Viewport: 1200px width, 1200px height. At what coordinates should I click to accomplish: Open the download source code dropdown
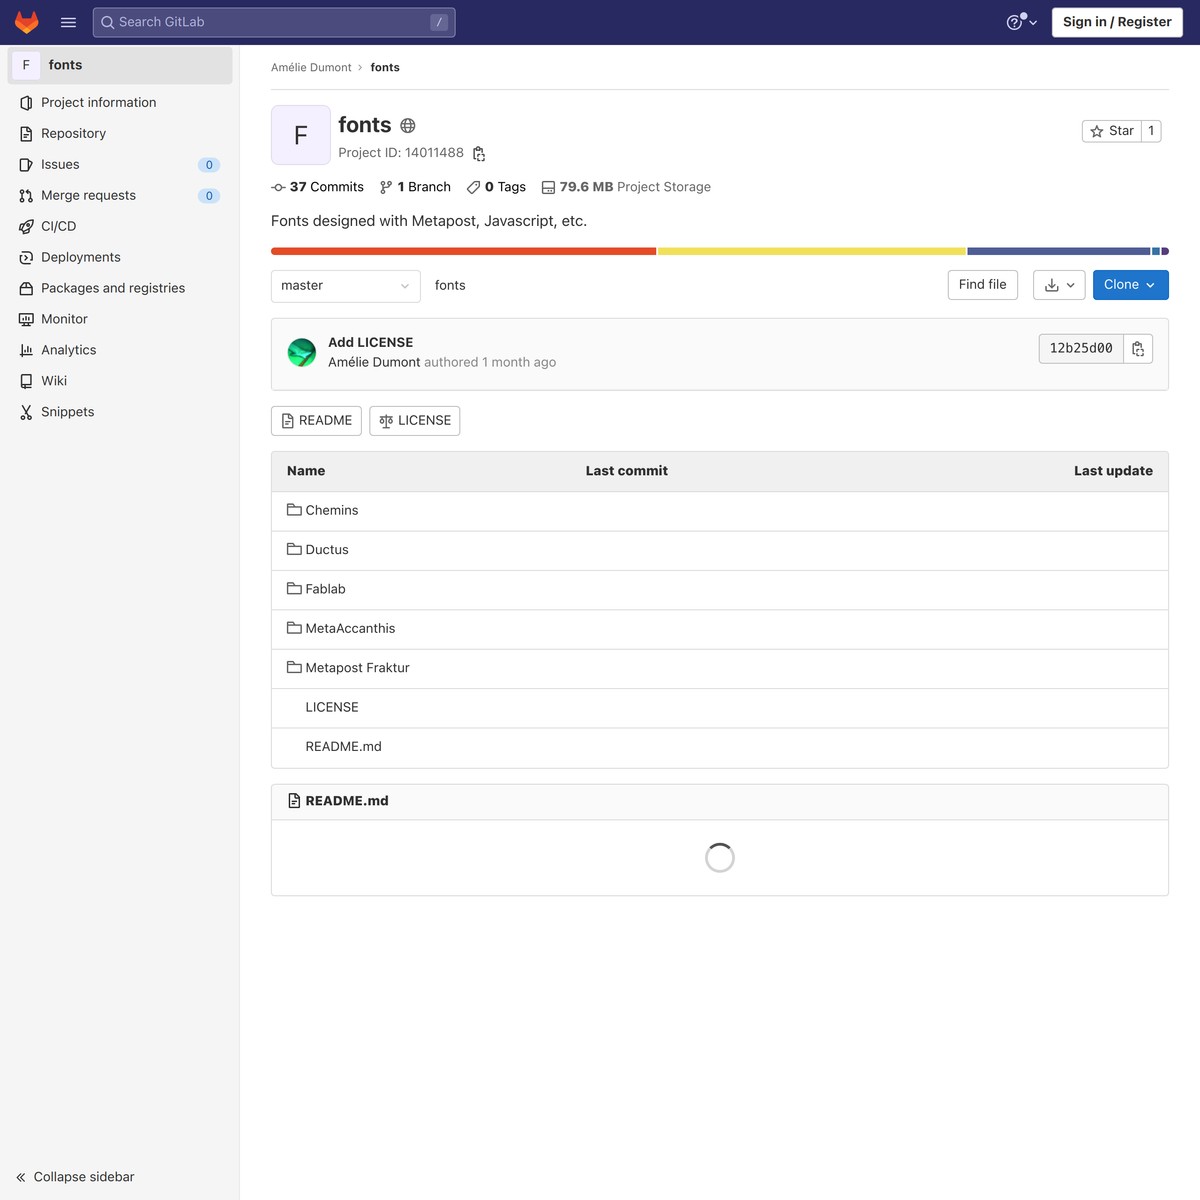pos(1059,285)
